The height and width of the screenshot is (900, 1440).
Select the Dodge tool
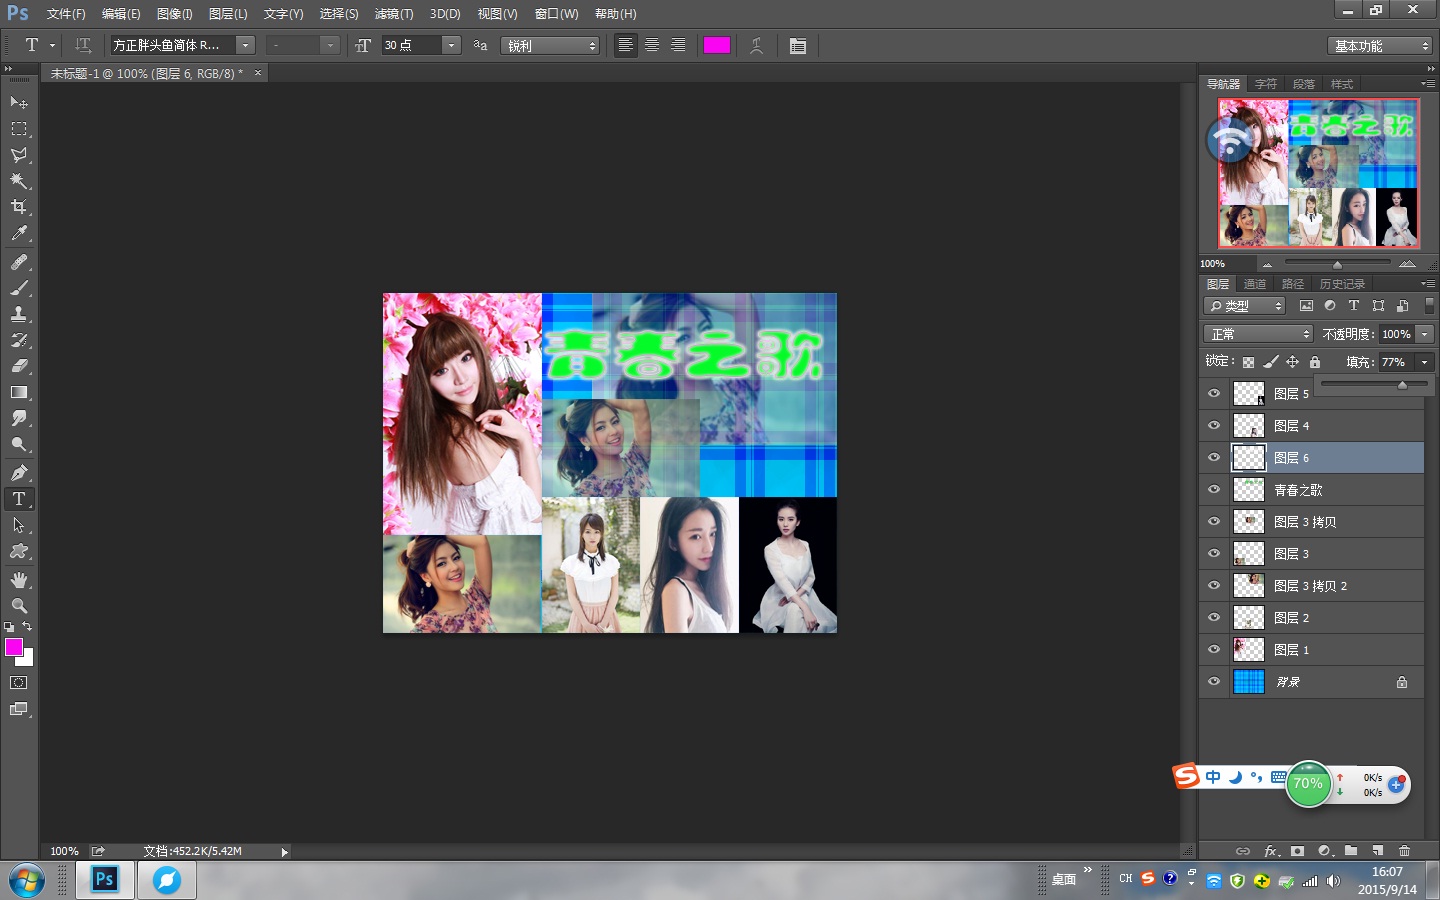[x=19, y=444]
